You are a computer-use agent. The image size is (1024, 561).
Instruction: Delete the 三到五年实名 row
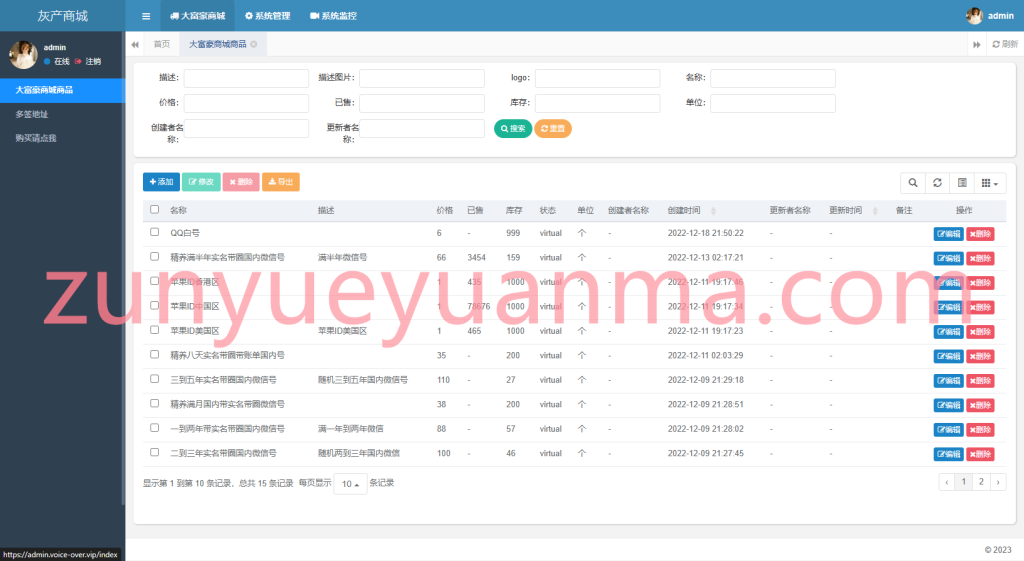[x=980, y=381]
